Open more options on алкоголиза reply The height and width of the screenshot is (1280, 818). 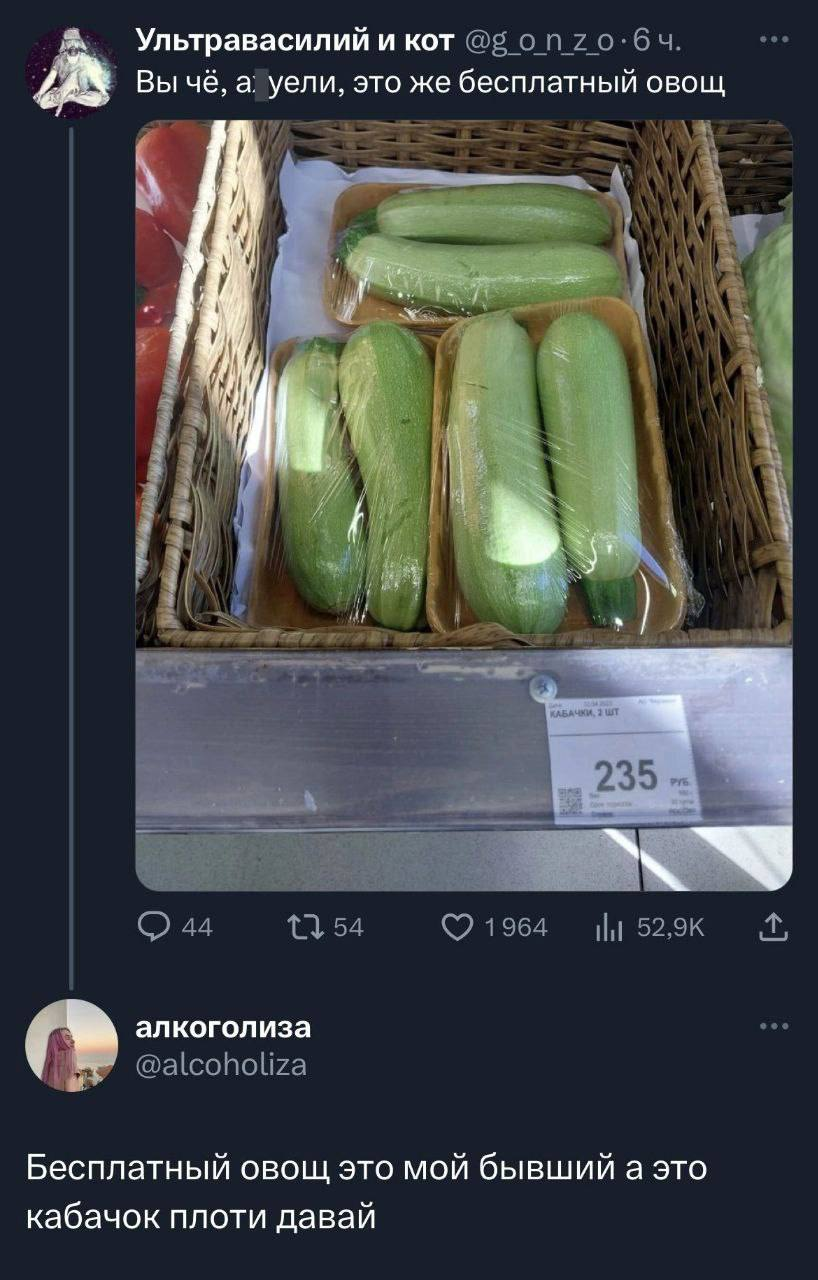(773, 1026)
